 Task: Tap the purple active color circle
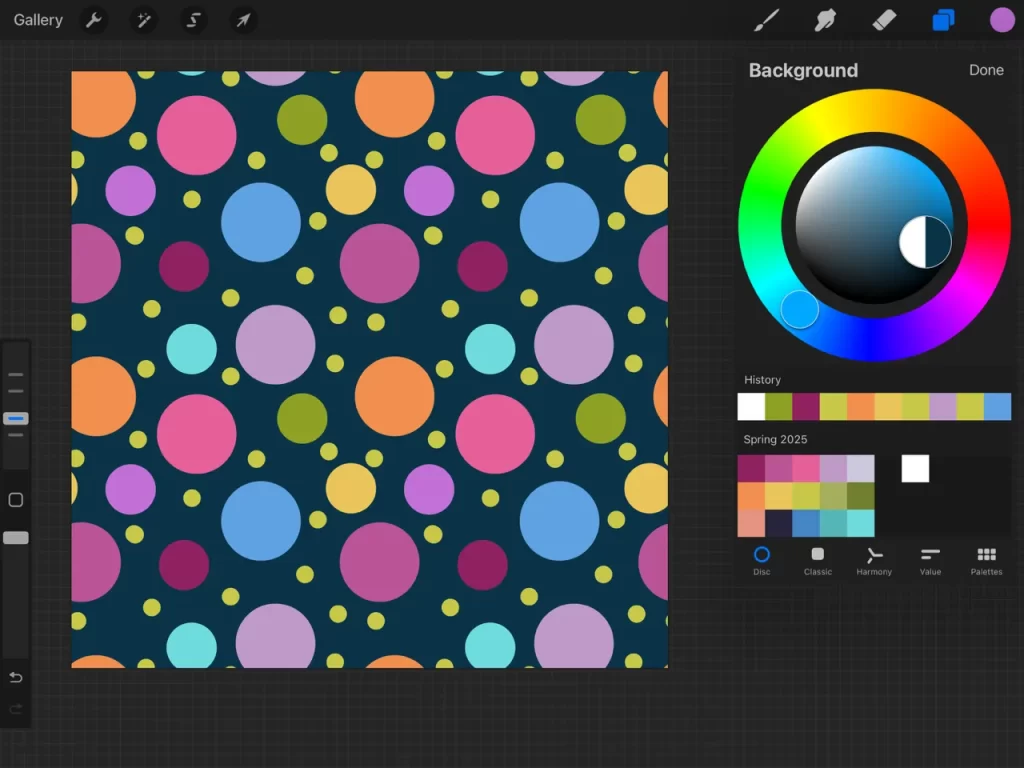1002,20
